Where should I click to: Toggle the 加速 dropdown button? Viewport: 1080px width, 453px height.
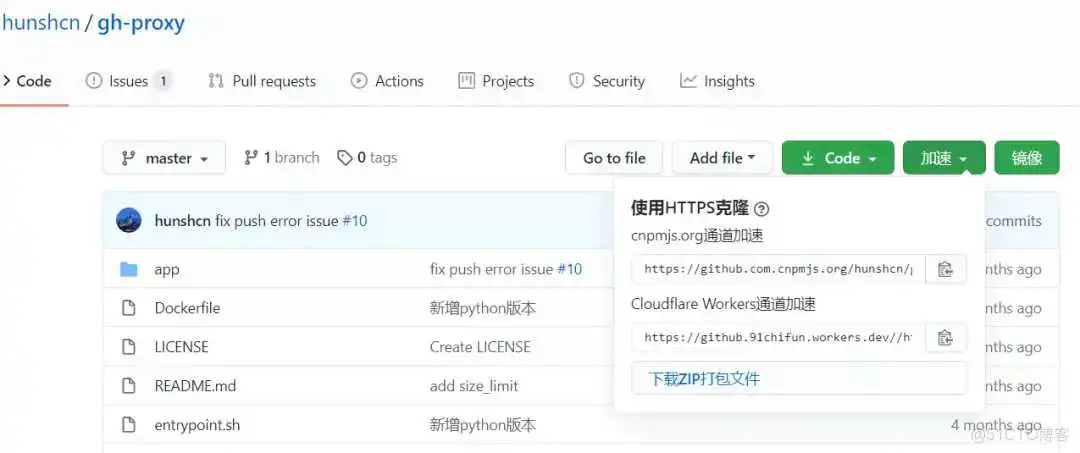944,158
